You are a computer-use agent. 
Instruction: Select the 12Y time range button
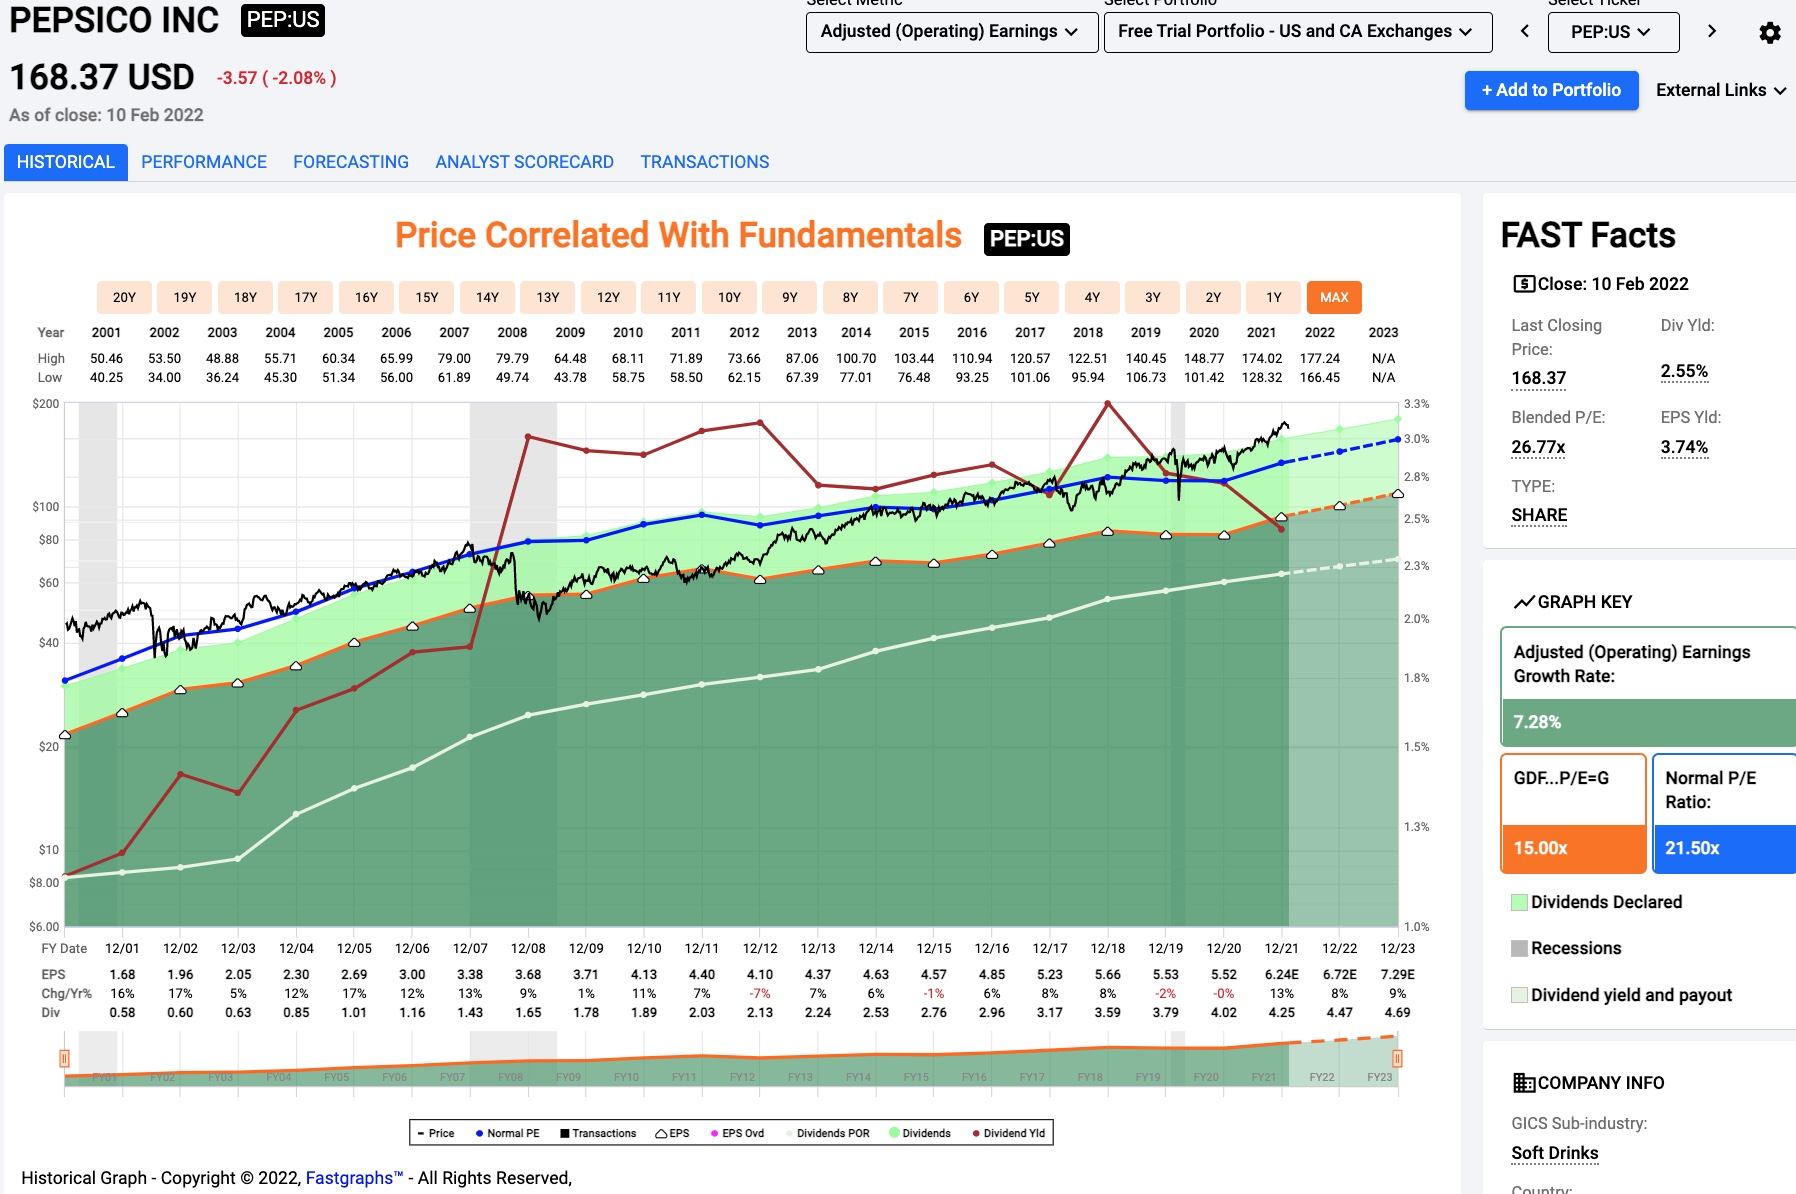[608, 297]
